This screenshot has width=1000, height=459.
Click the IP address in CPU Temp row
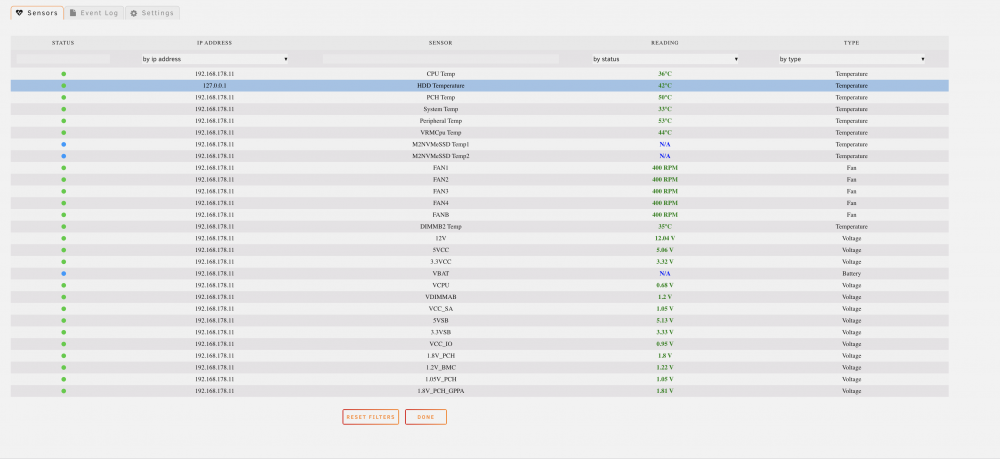coord(214,74)
